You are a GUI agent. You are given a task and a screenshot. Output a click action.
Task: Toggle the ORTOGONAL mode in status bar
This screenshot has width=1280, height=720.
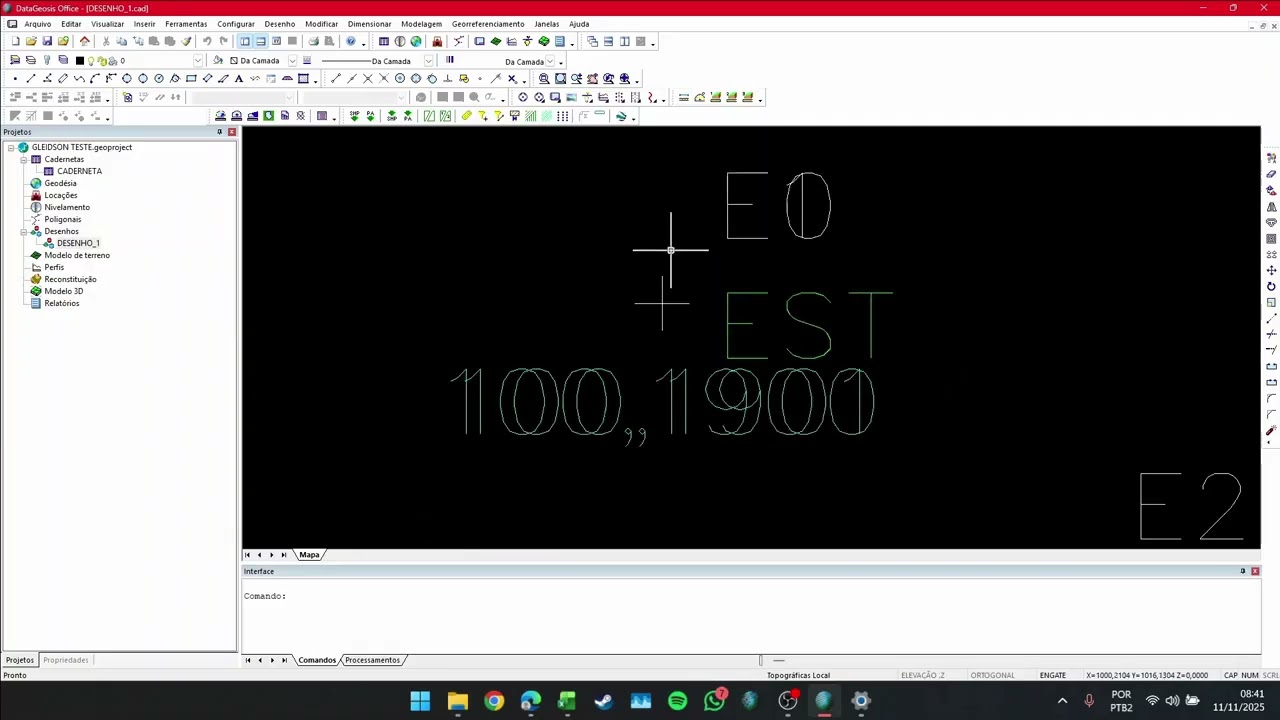pyautogui.click(x=992, y=675)
